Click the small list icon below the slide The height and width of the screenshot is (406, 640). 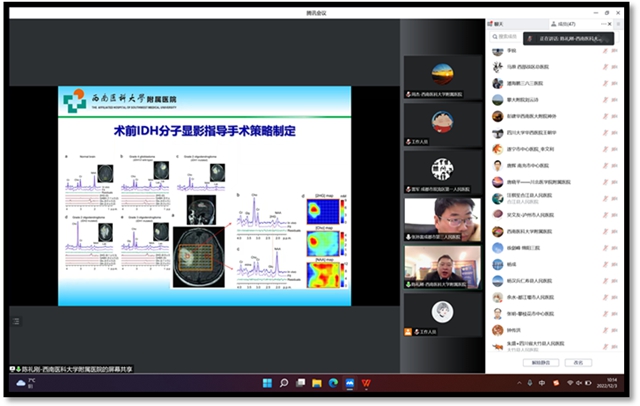[15, 321]
